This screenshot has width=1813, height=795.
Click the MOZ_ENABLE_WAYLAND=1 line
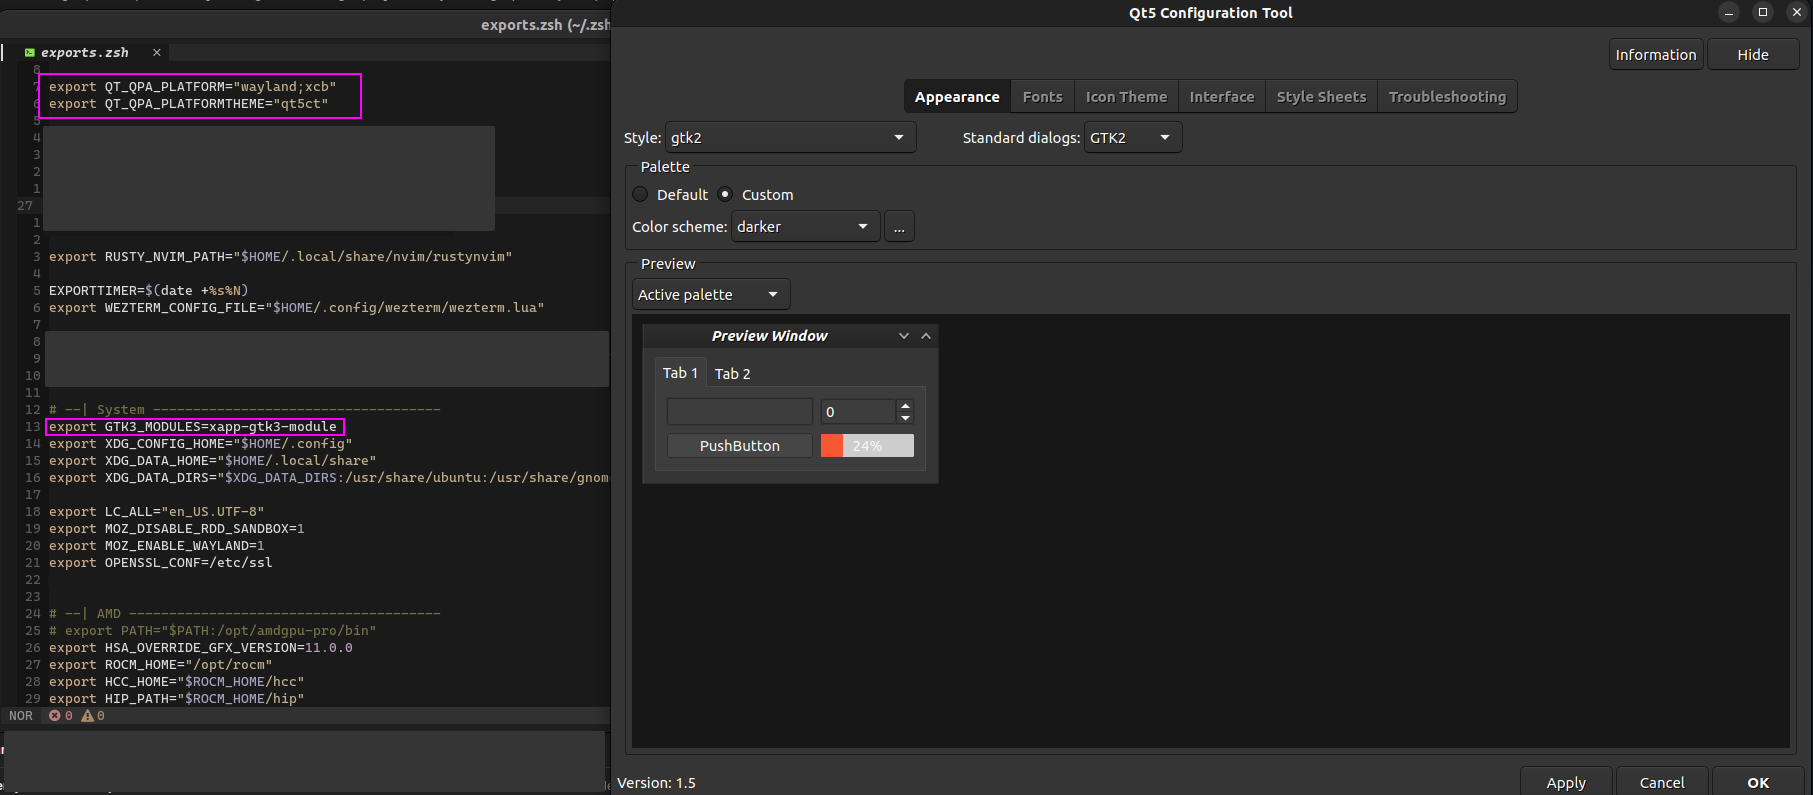(x=157, y=546)
